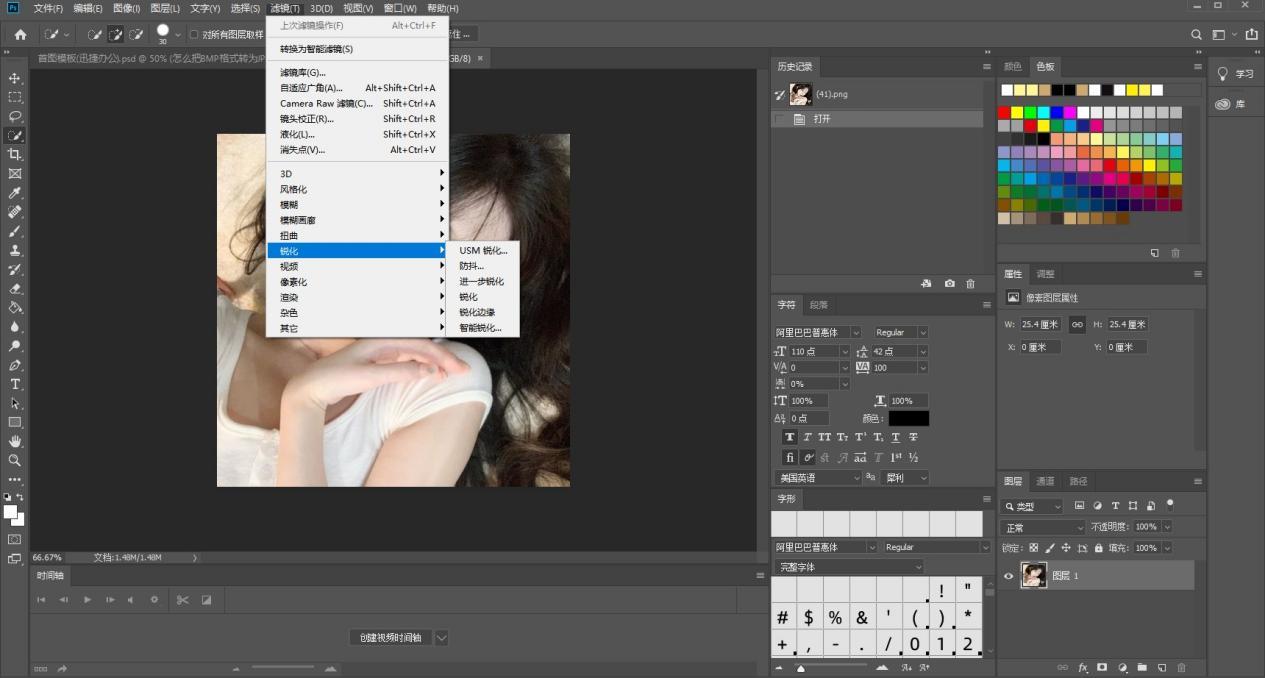The height and width of the screenshot is (678, 1265).
Task: Click the Move tool icon
Action: pos(15,78)
